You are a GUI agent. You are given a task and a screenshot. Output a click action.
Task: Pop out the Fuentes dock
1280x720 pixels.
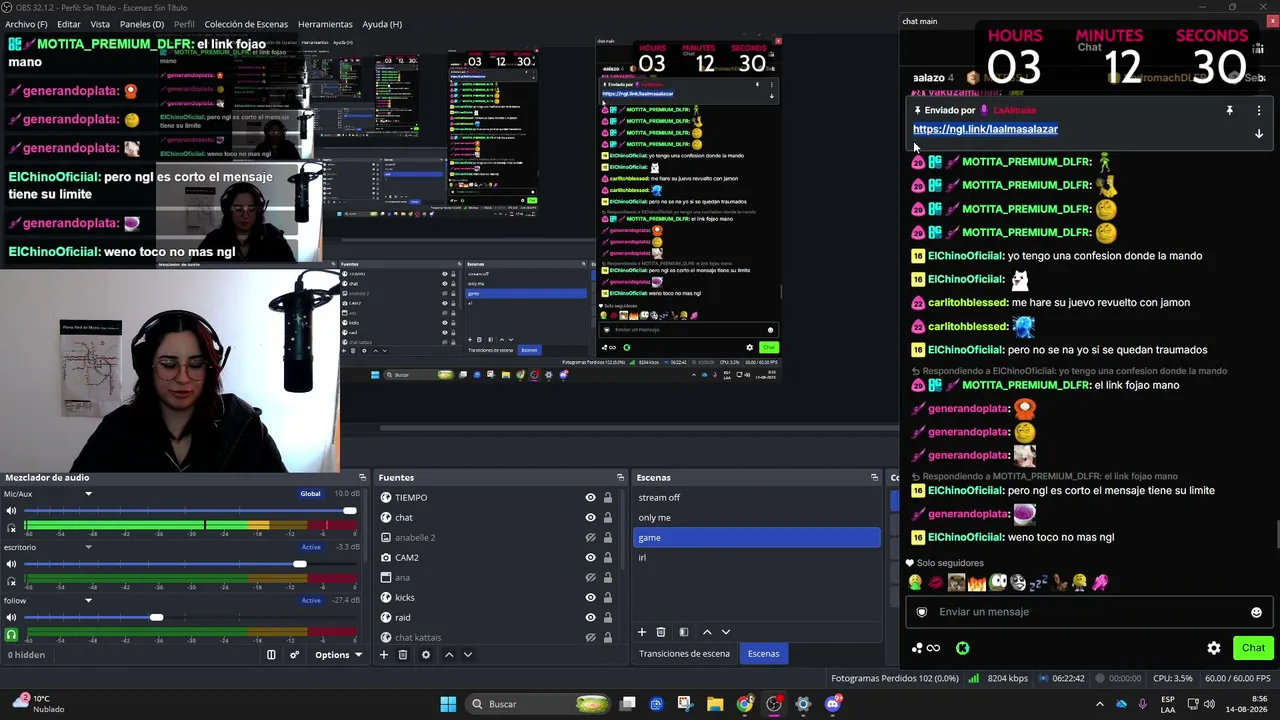[x=620, y=478]
